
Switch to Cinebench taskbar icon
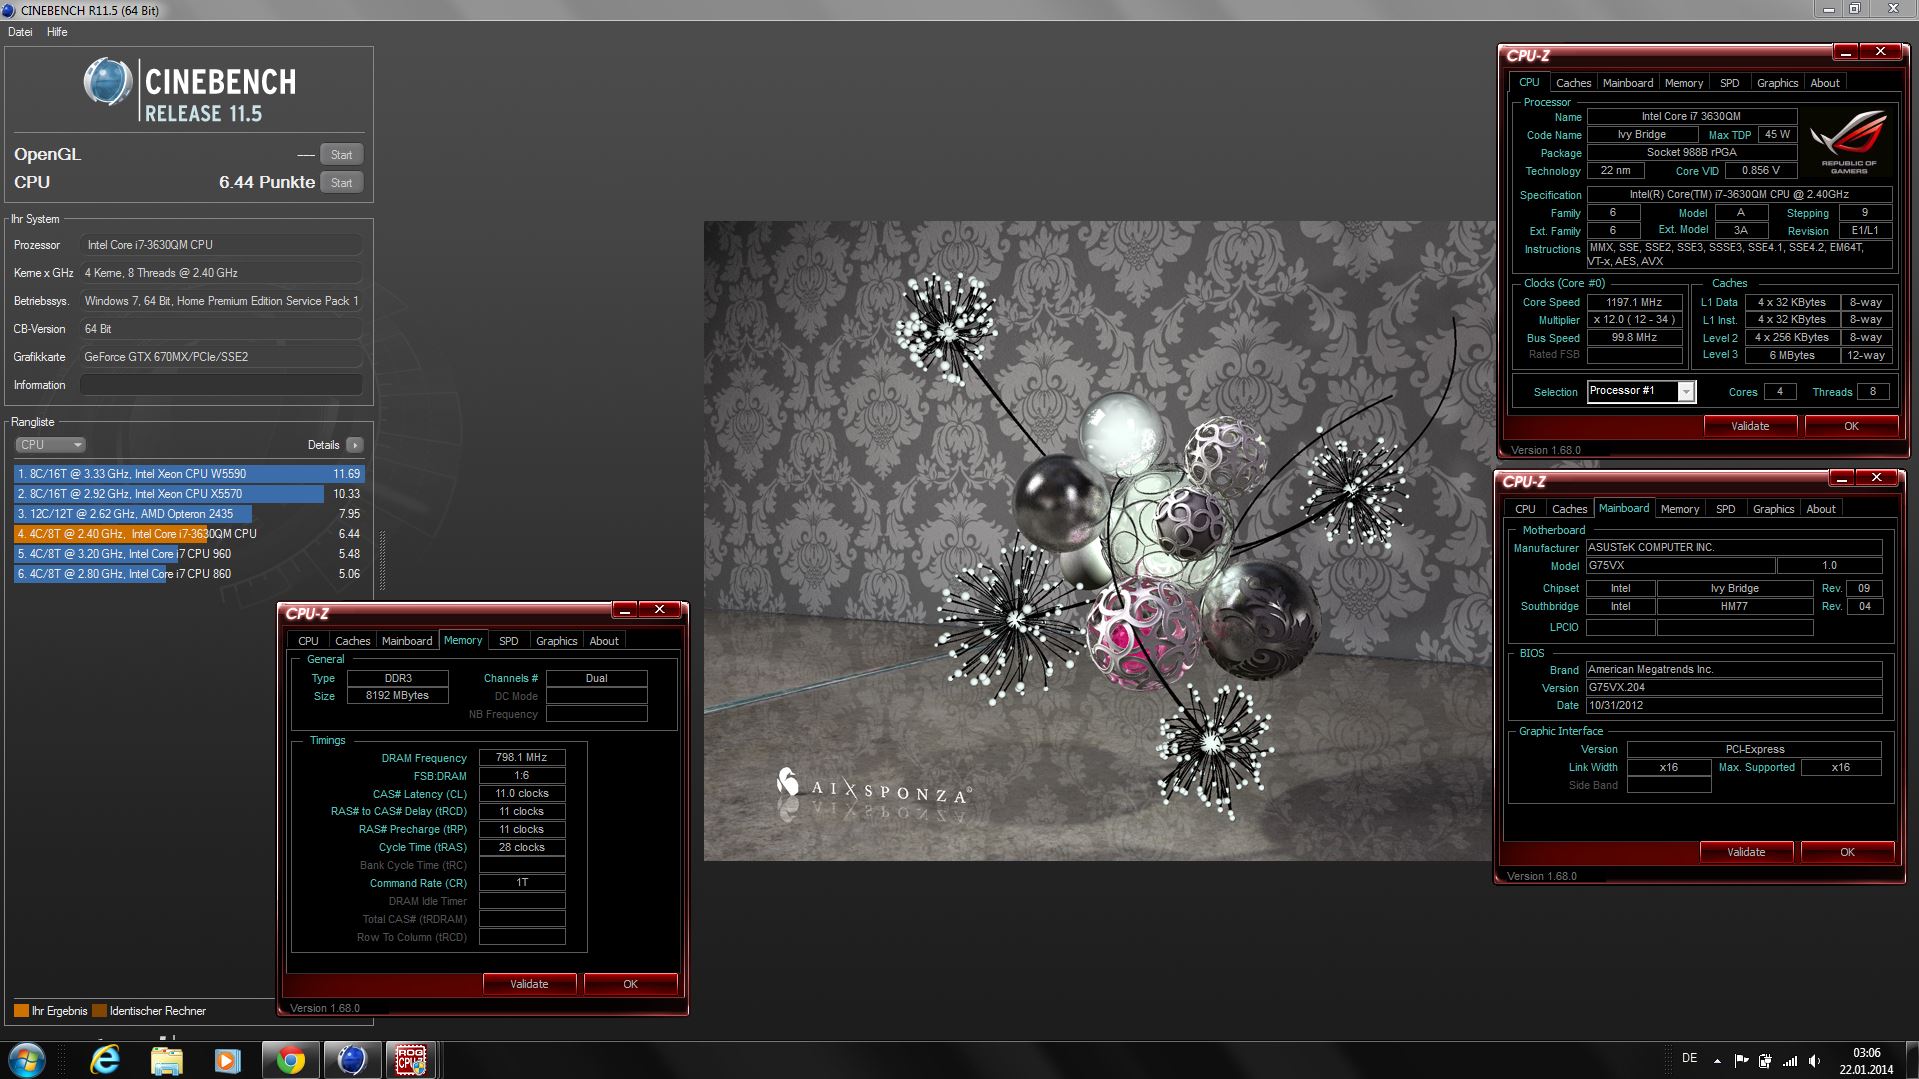[351, 1060]
